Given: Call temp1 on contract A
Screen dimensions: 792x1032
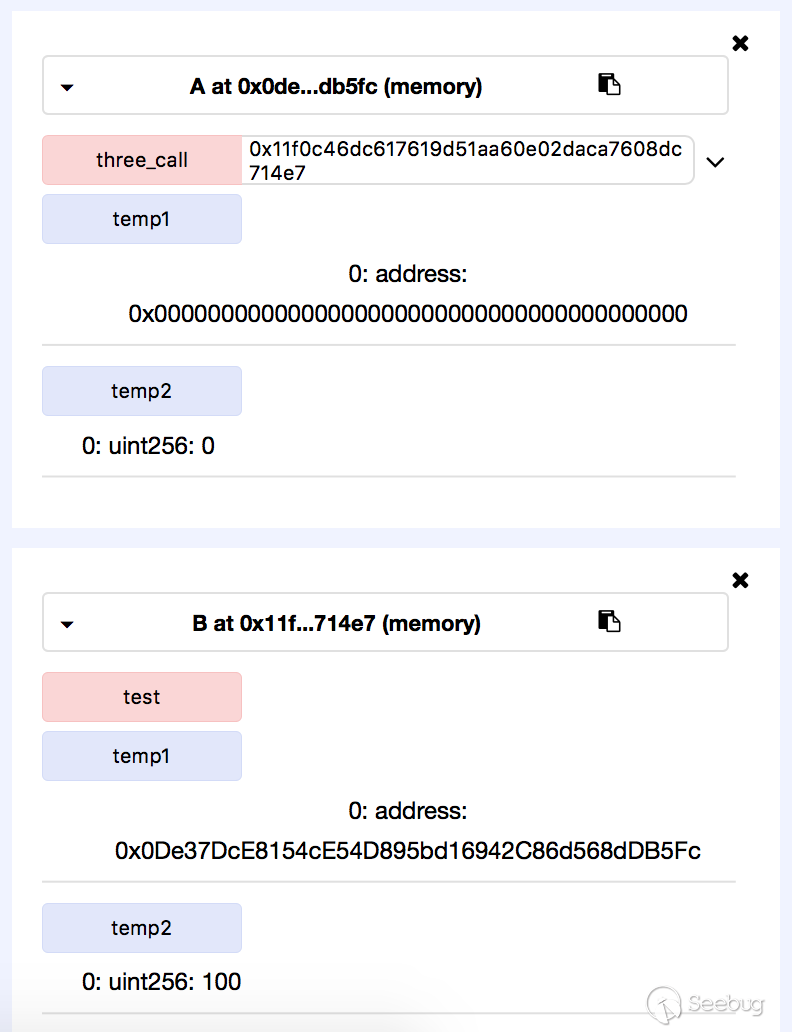Looking at the screenshot, I should tap(142, 219).
